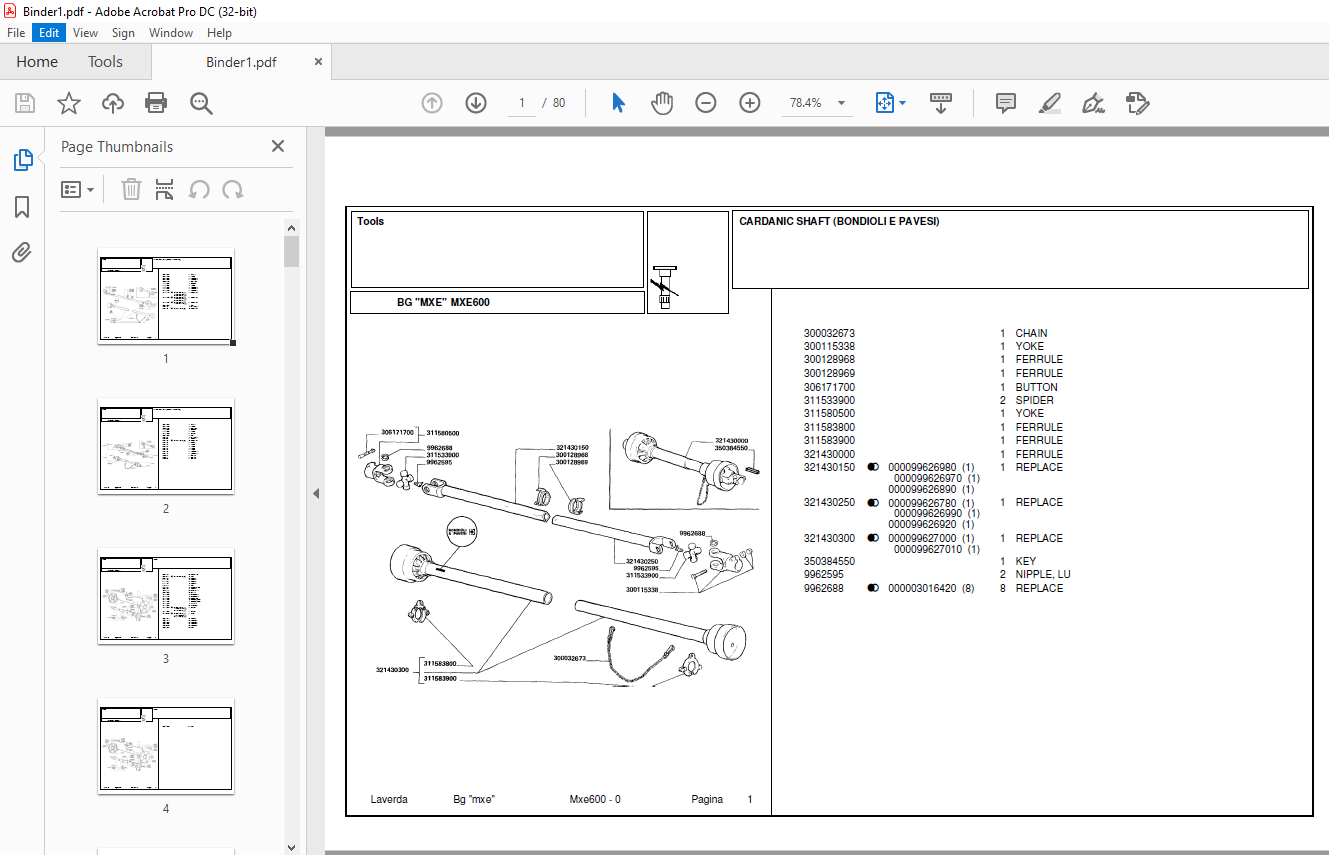Viewport: 1329px width, 855px height.
Task: Open the Help menu
Action: pyautogui.click(x=219, y=33)
